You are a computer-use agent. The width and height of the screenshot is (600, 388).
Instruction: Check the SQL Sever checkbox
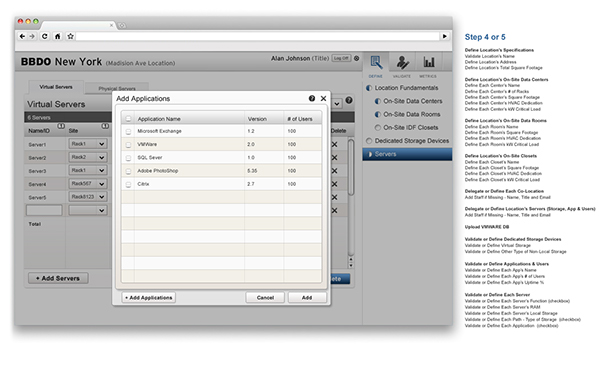[x=128, y=158]
